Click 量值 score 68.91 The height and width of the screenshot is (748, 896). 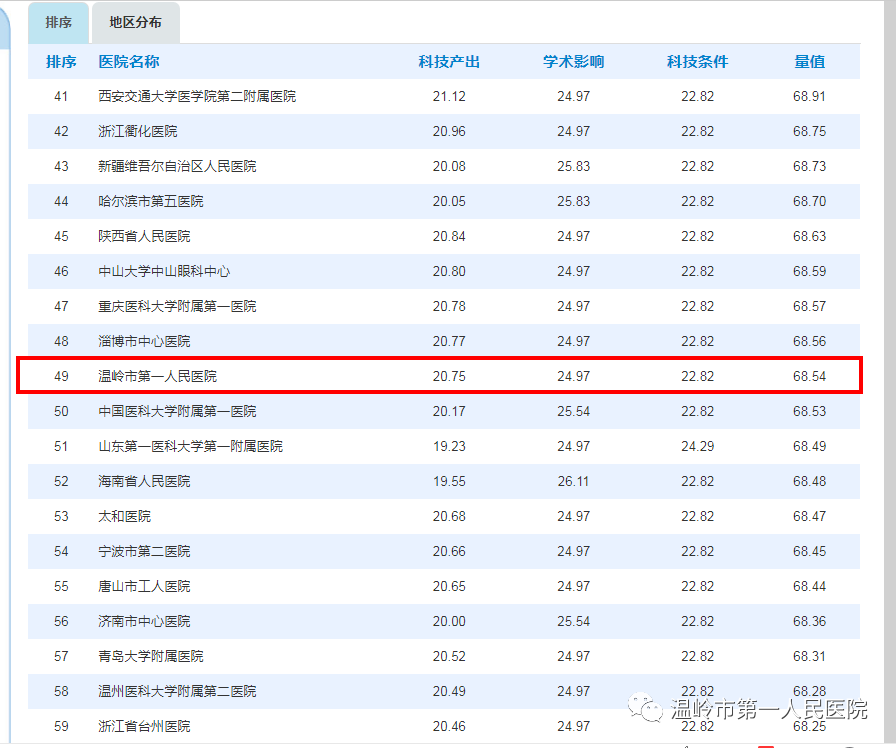[x=809, y=97]
